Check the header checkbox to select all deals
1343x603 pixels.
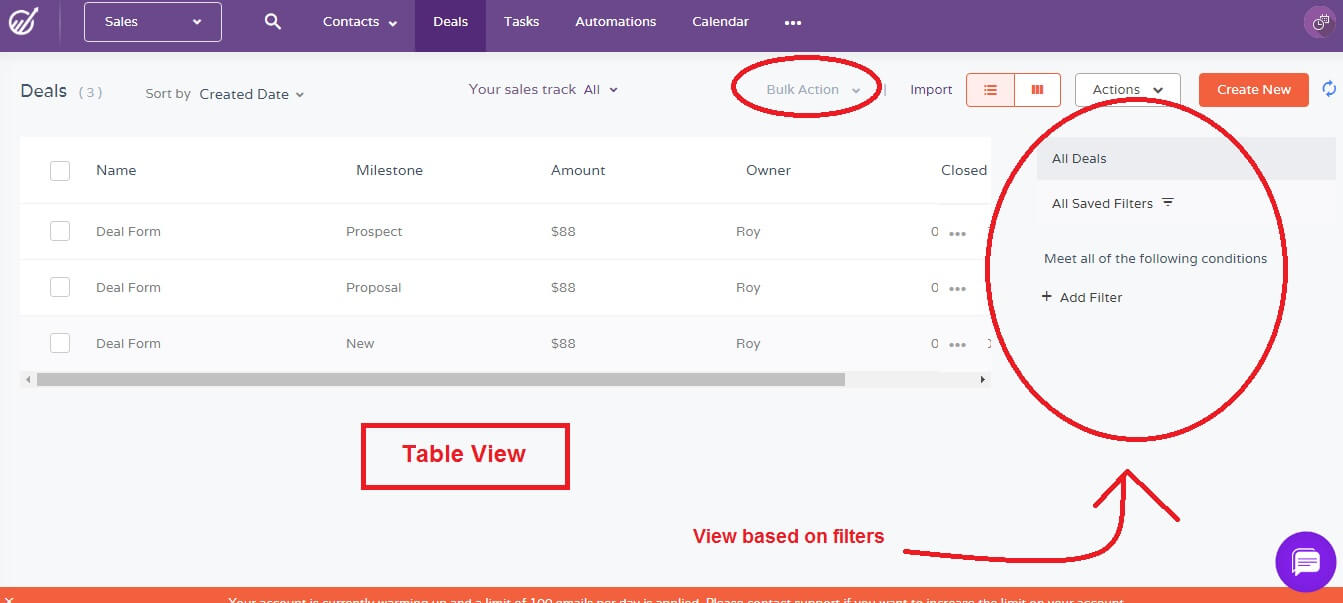pyautogui.click(x=60, y=170)
